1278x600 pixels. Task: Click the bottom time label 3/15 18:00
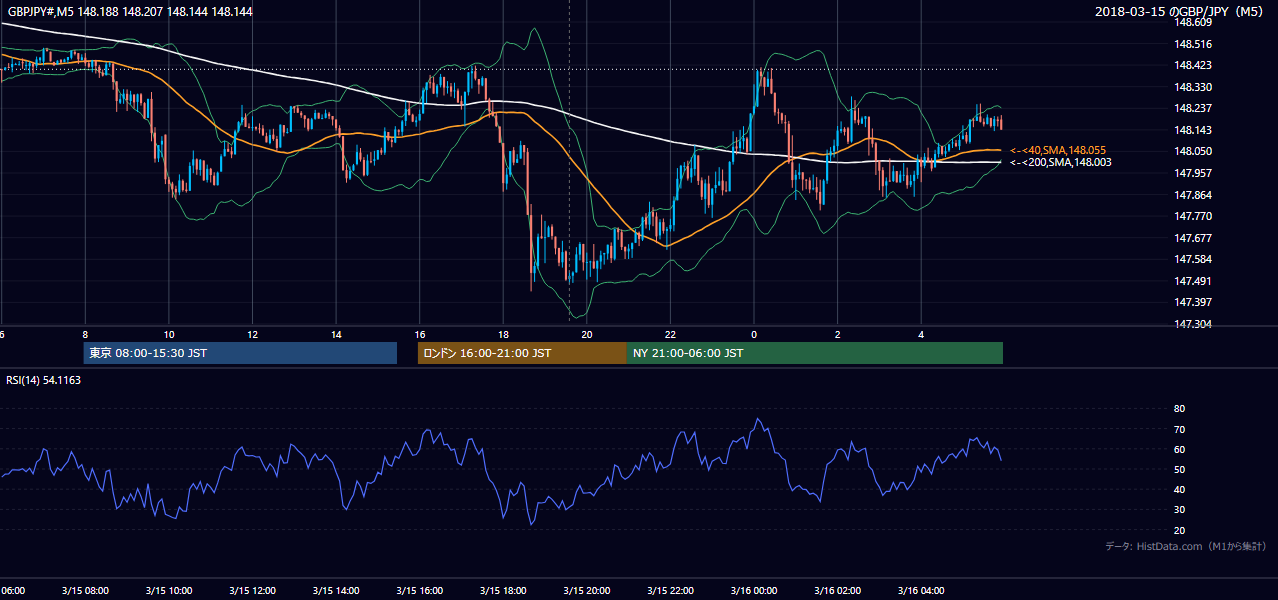coord(503,591)
